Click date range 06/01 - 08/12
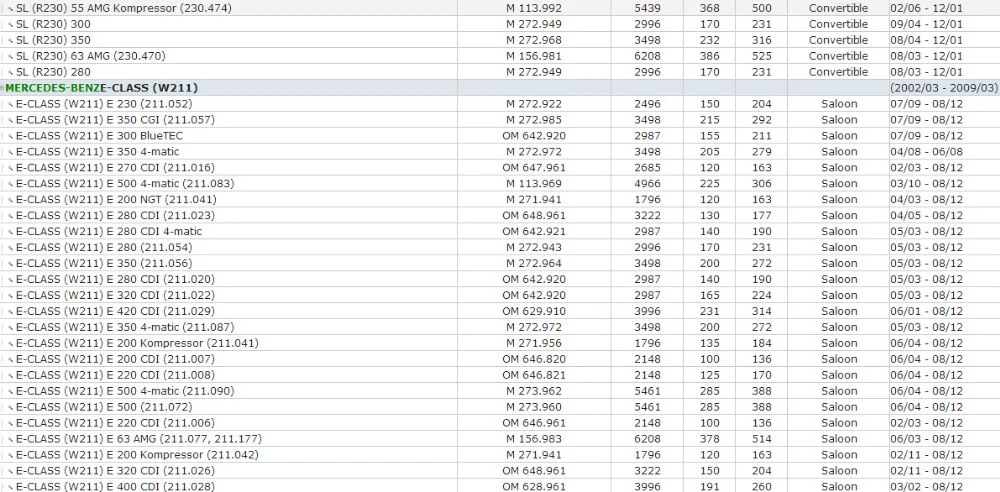 [x=927, y=311]
